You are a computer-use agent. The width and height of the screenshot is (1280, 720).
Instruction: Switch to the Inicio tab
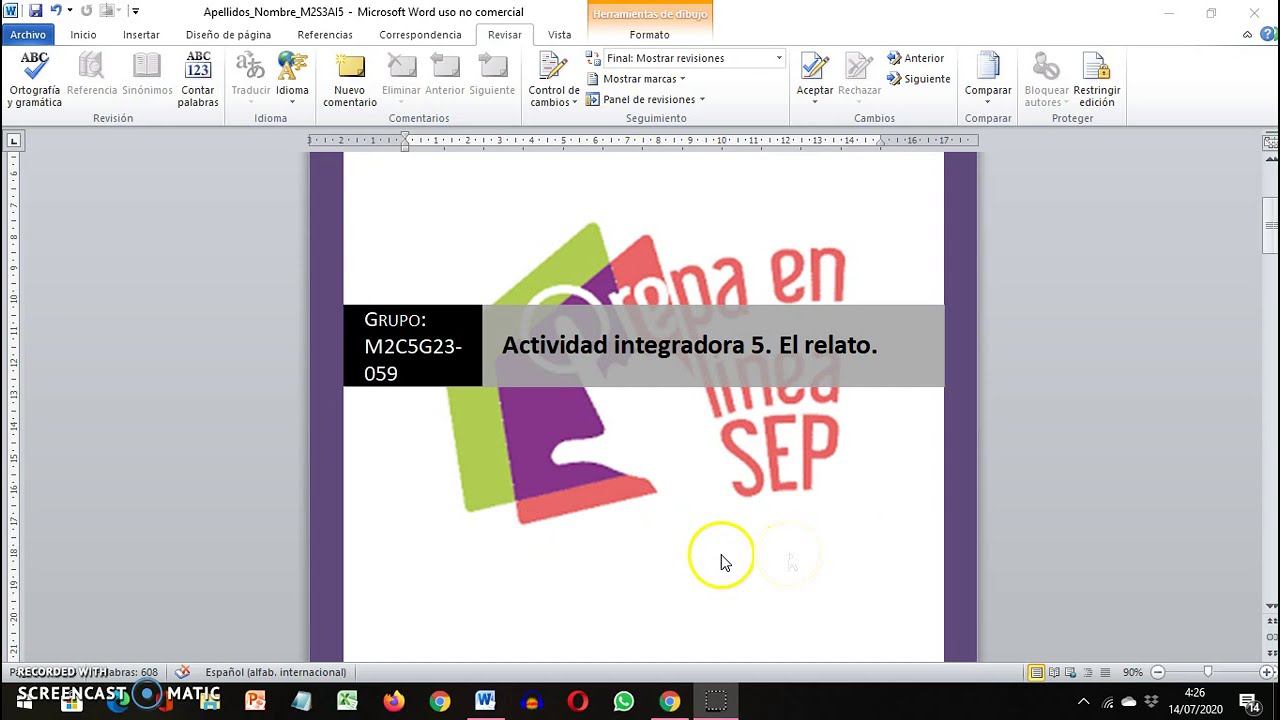[83, 35]
